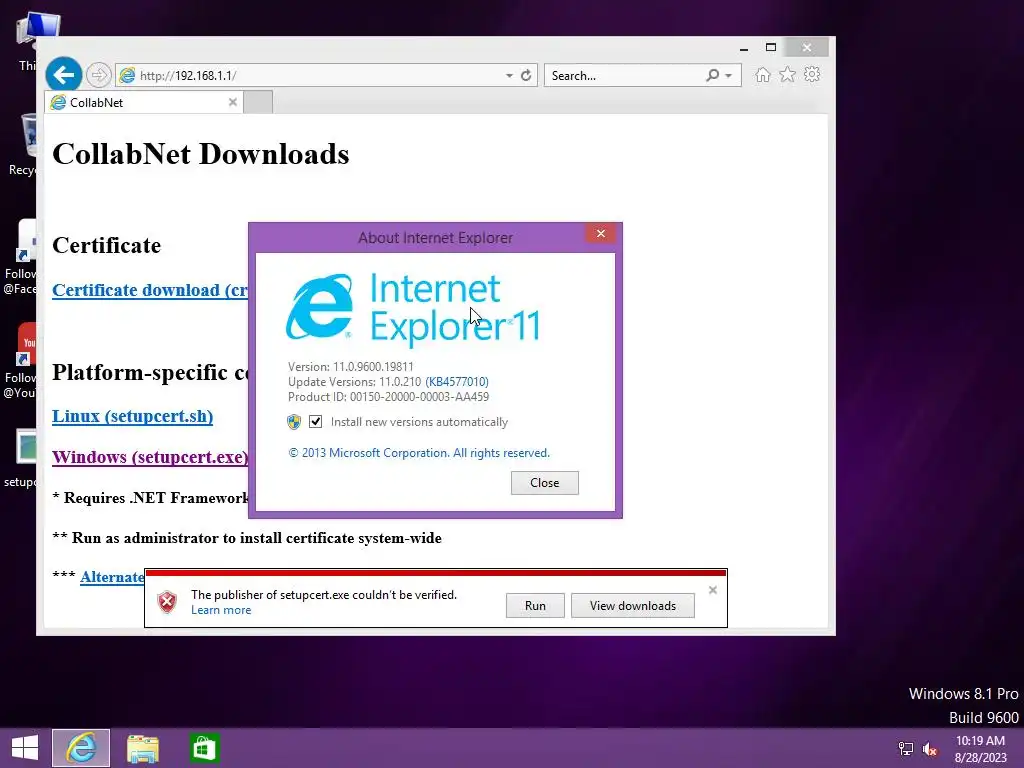The image size is (1024, 768).
Task: Click the Microsoft Corporation copyright text
Action: 419,453
